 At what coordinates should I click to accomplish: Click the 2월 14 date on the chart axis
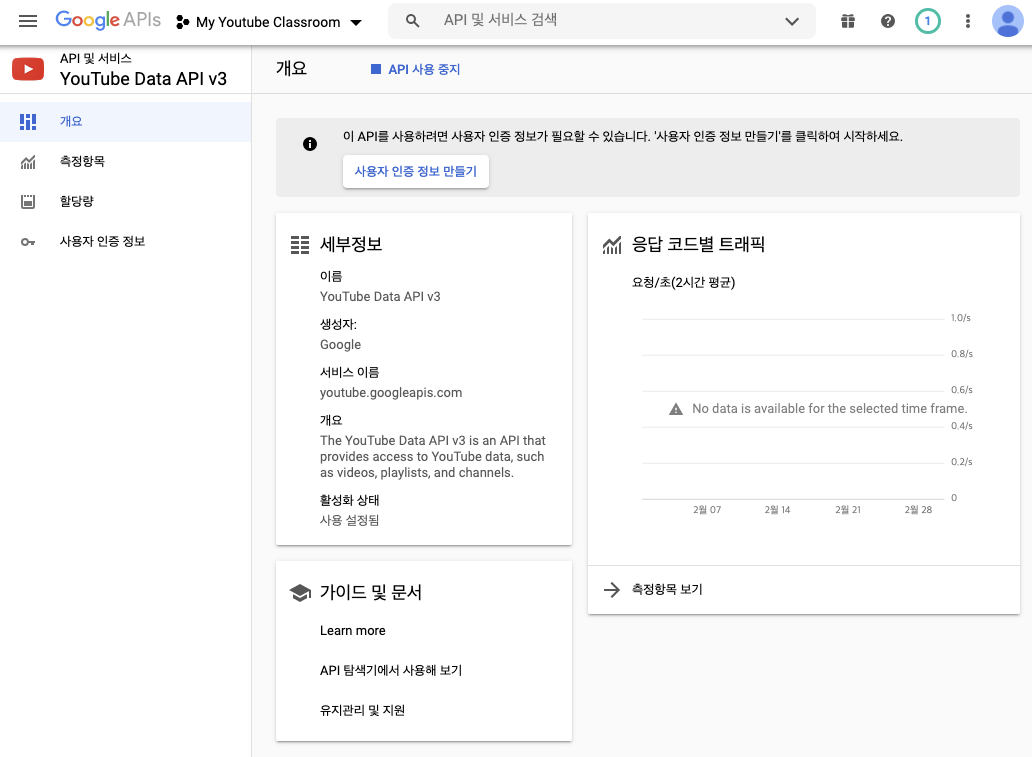pyautogui.click(x=777, y=509)
